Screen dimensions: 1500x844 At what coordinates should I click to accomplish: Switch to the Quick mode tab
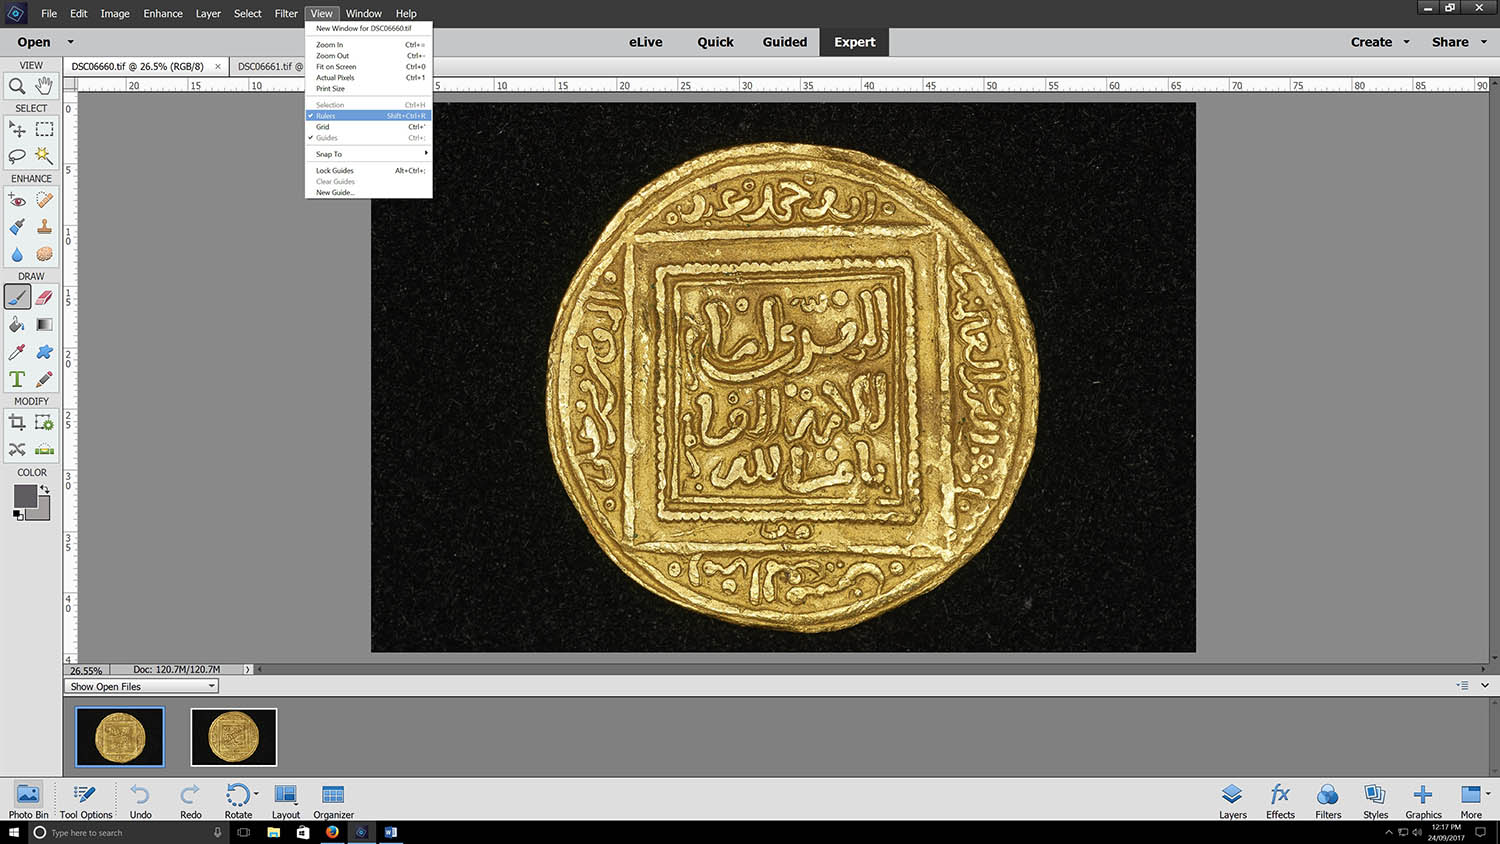[715, 42]
